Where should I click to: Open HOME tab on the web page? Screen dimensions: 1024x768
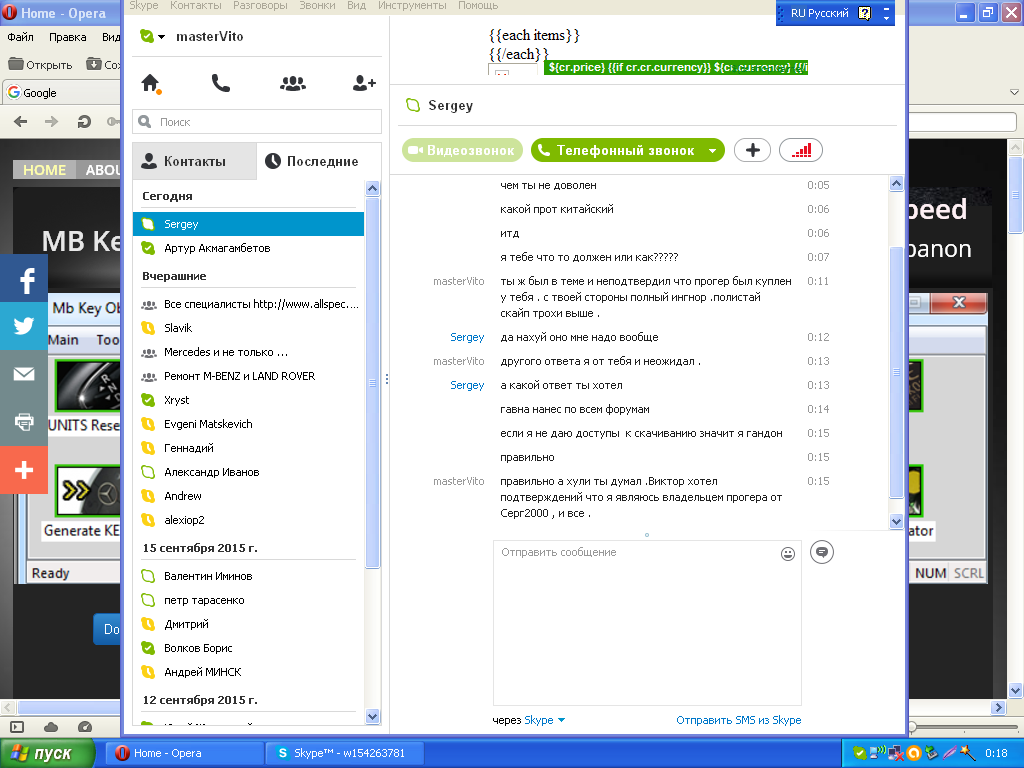(x=44, y=170)
